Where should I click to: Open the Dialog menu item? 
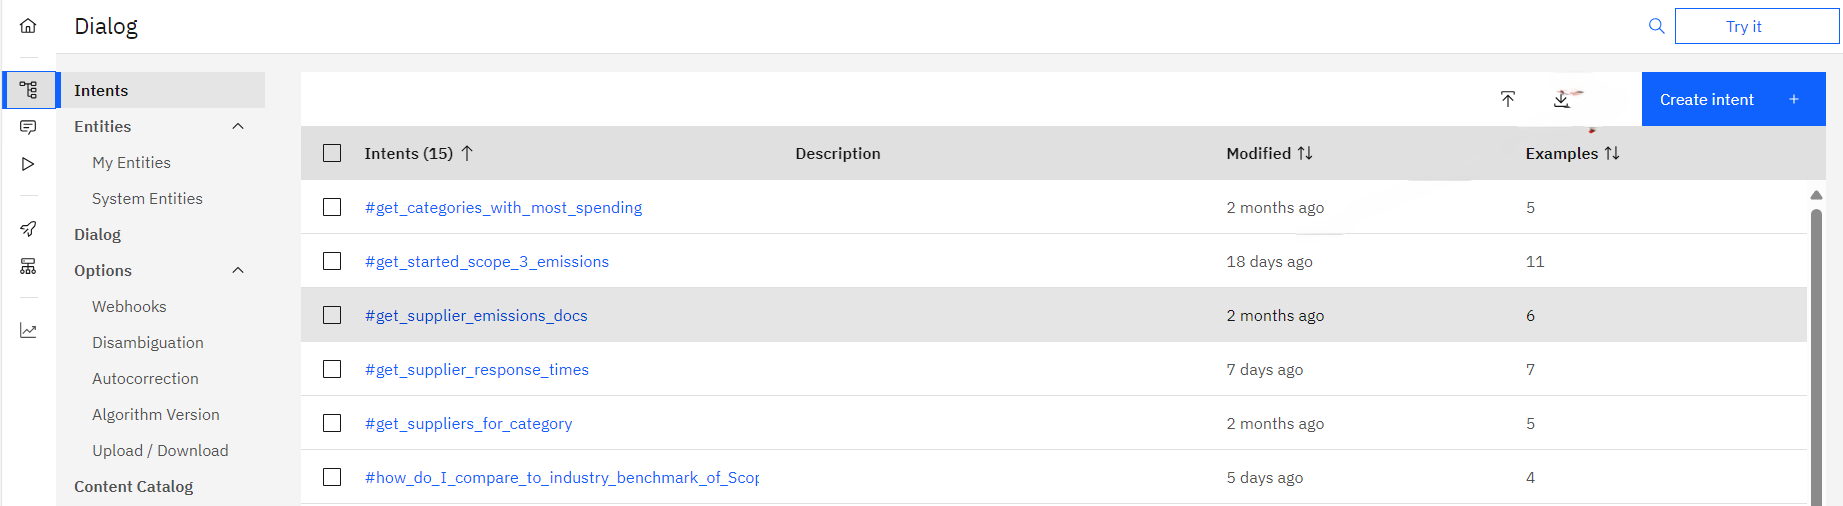coord(97,234)
